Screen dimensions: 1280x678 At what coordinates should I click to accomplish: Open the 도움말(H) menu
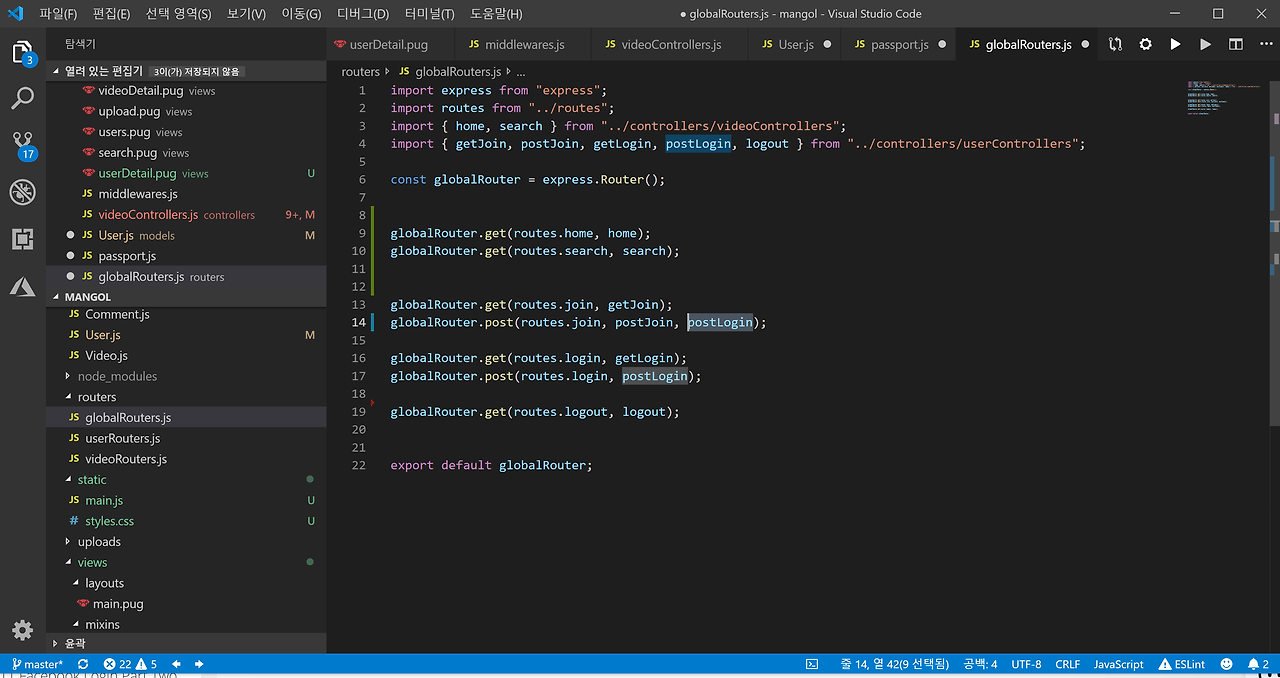coord(495,14)
